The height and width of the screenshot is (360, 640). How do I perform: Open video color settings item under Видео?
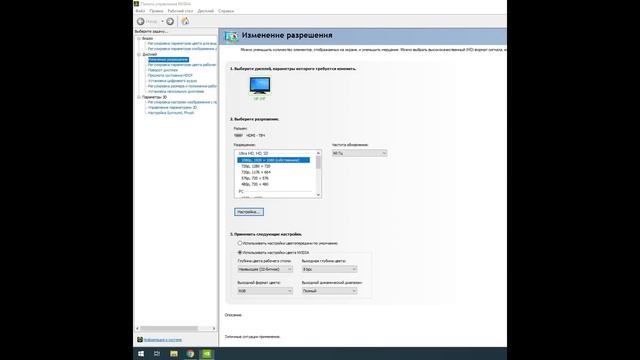tap(182, 43)
